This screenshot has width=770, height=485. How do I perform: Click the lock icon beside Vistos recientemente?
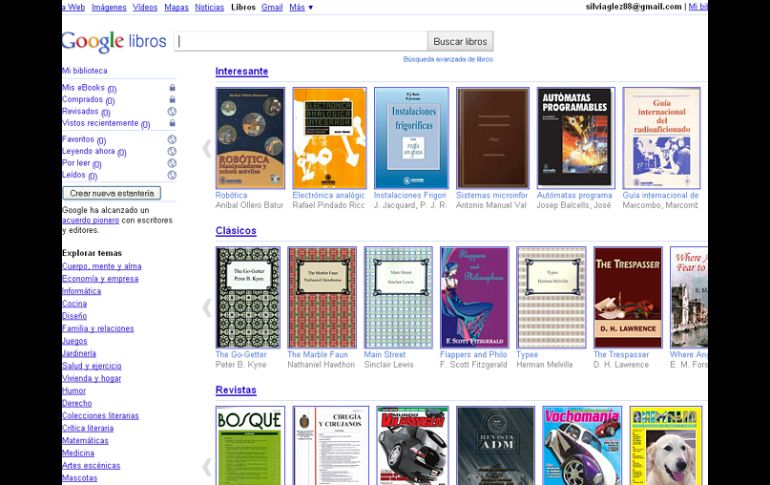[172, 124]
